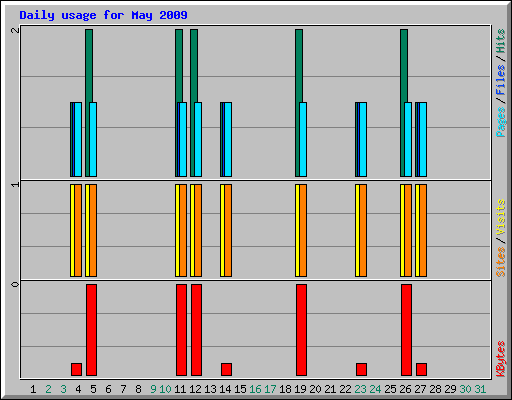Select the green "Hits" legend label

point(501,41)
